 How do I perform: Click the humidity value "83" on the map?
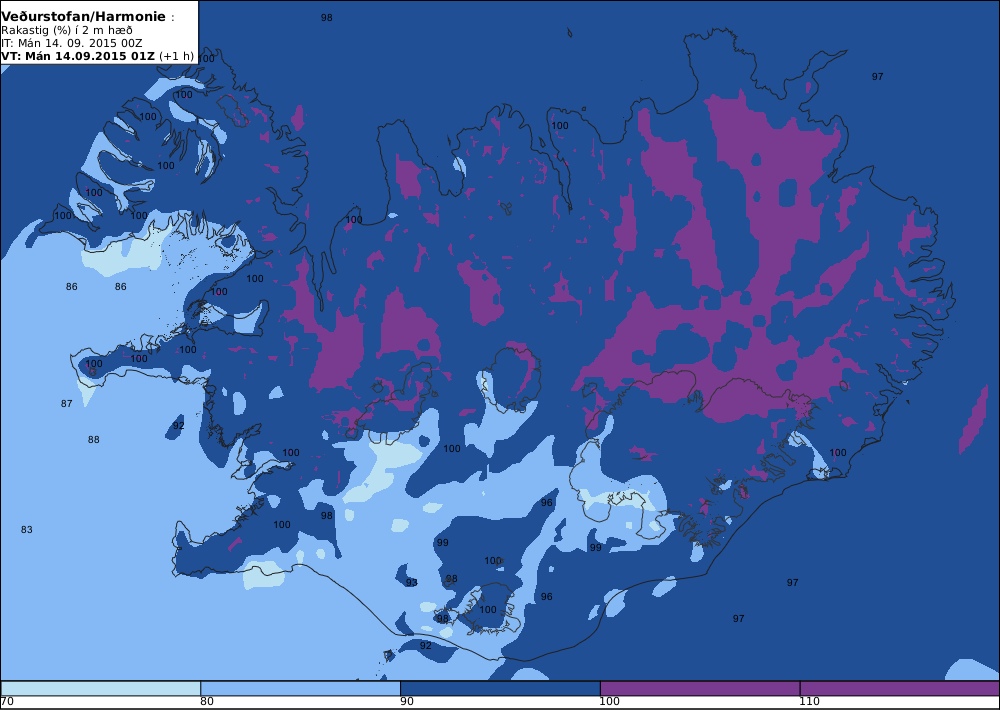point(27,529)
